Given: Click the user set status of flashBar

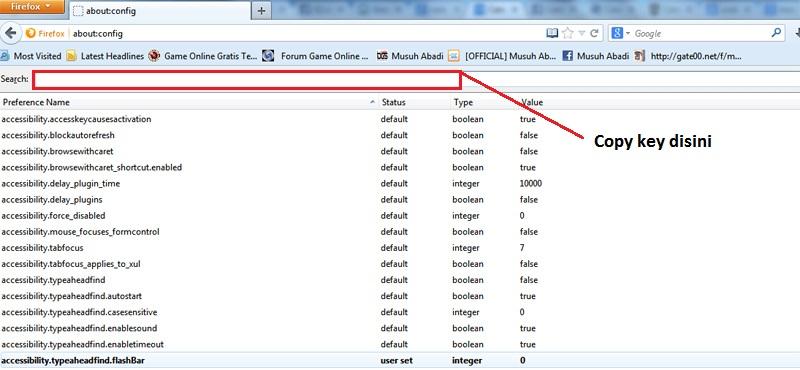Looking at the screenshot, I should point(396,360).
